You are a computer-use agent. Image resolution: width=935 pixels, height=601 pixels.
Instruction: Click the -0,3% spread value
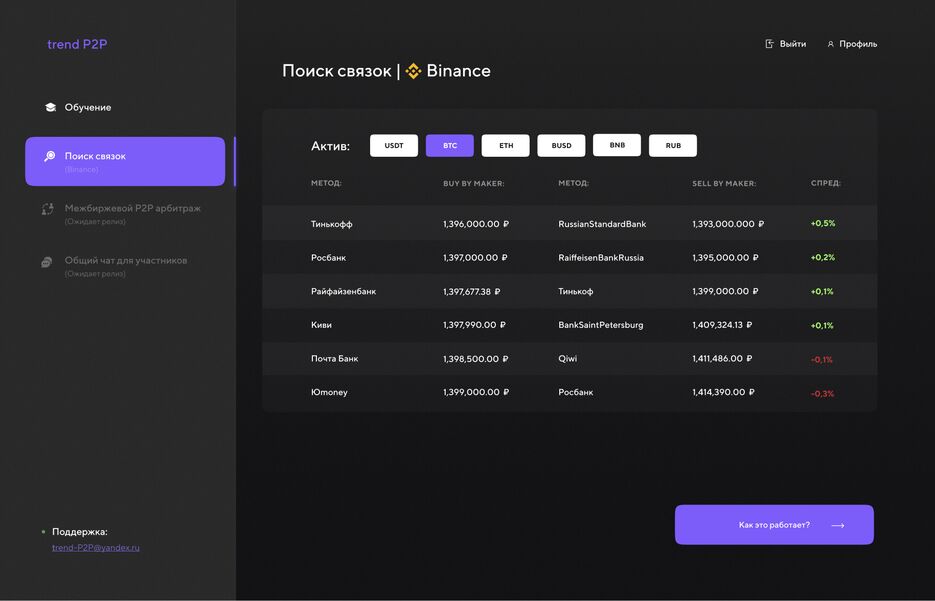(x=822, y=394)
